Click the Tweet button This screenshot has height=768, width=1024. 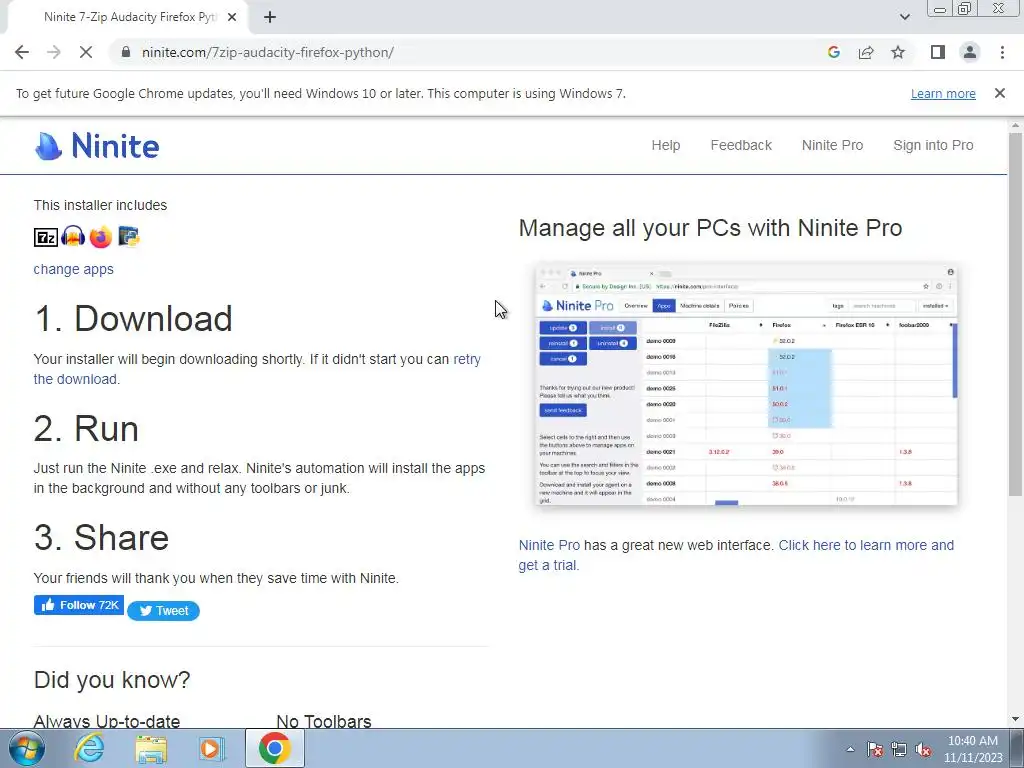point(163,611)
